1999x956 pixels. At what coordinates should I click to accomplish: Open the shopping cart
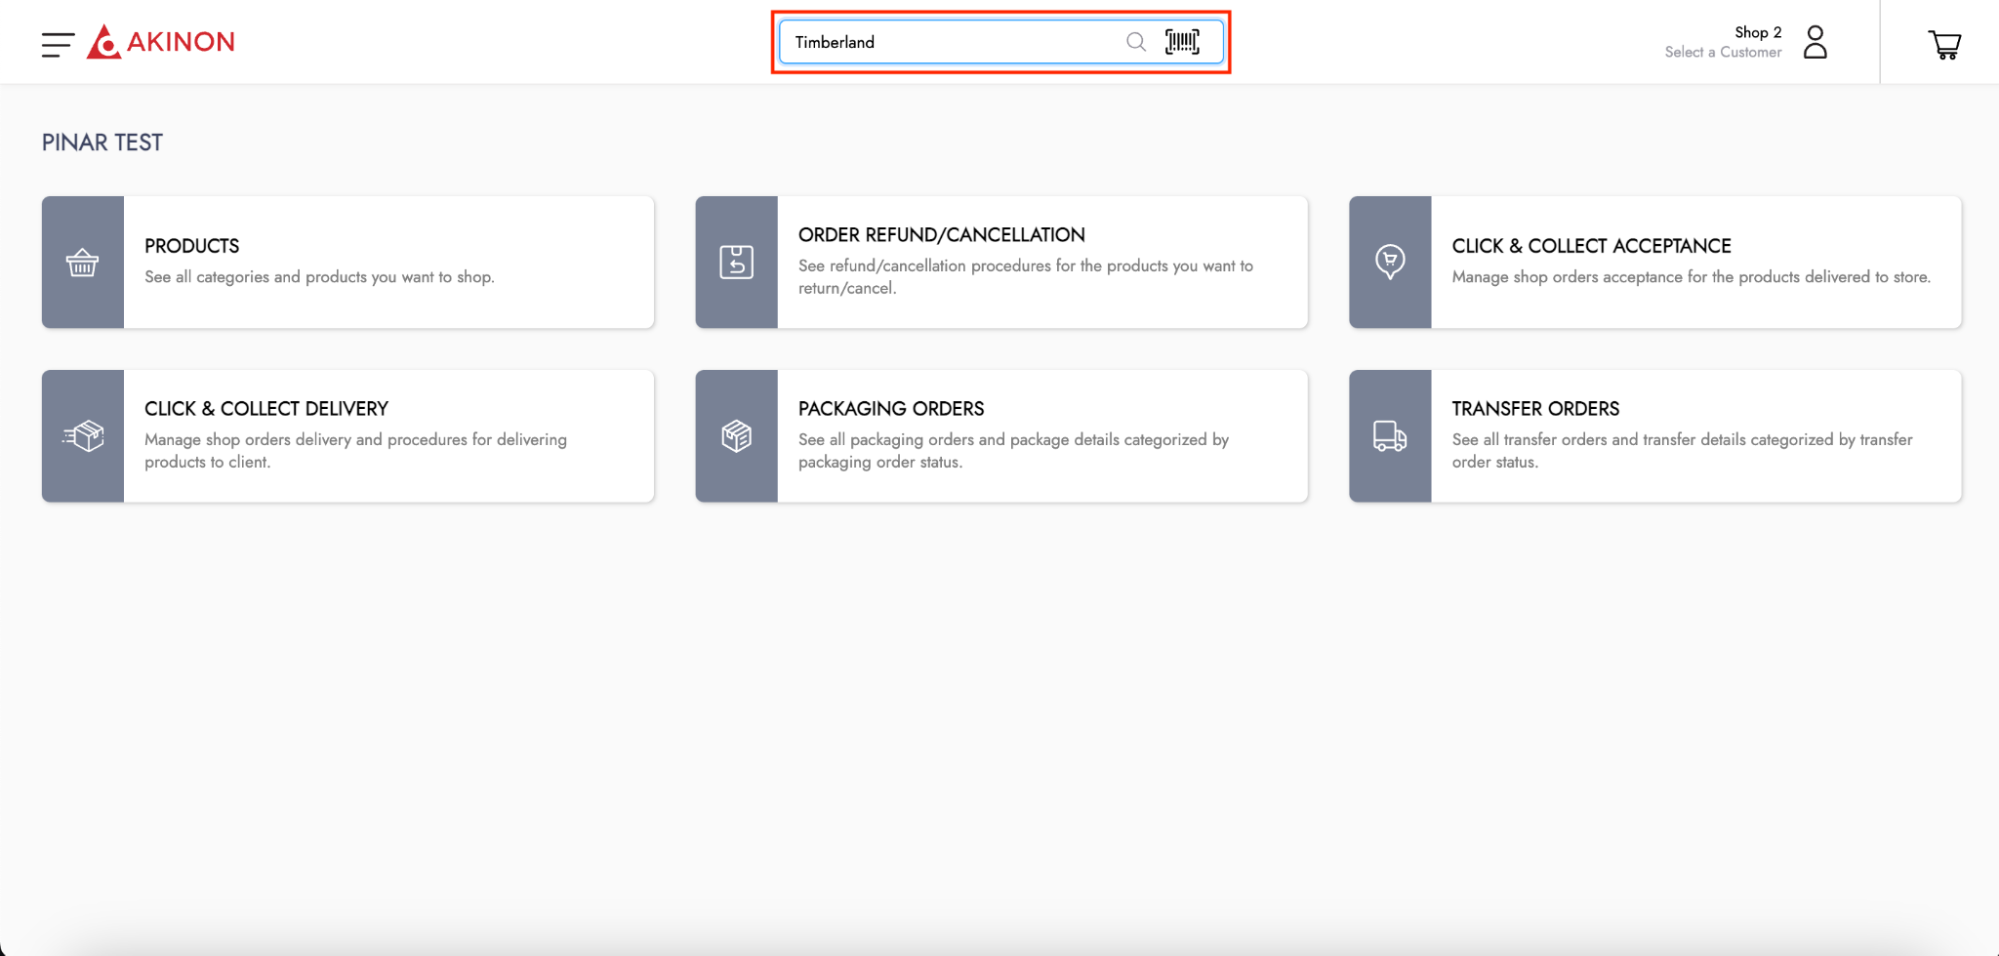click(x=1944, y=44)
